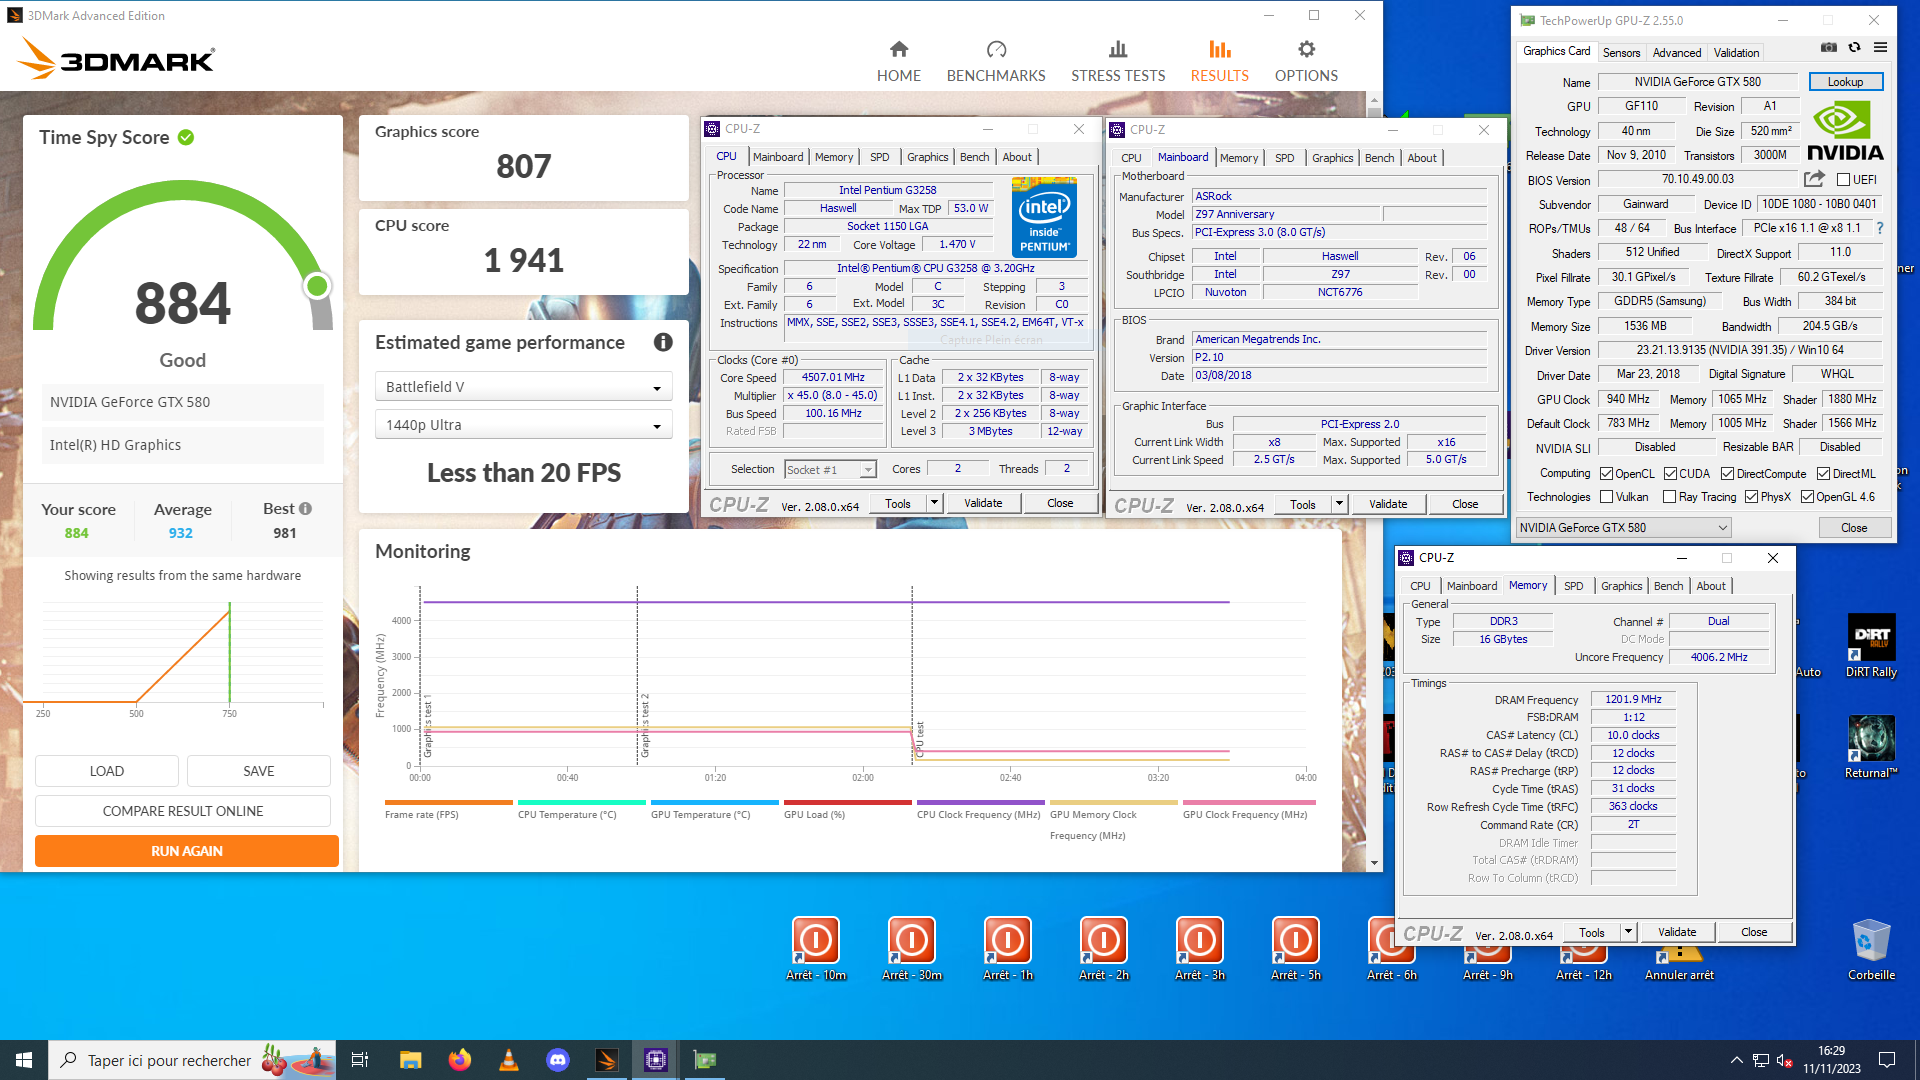Click the info icon next to Best score
1920x1080 pixels.
pyautogui.click(x=306, y=509)
